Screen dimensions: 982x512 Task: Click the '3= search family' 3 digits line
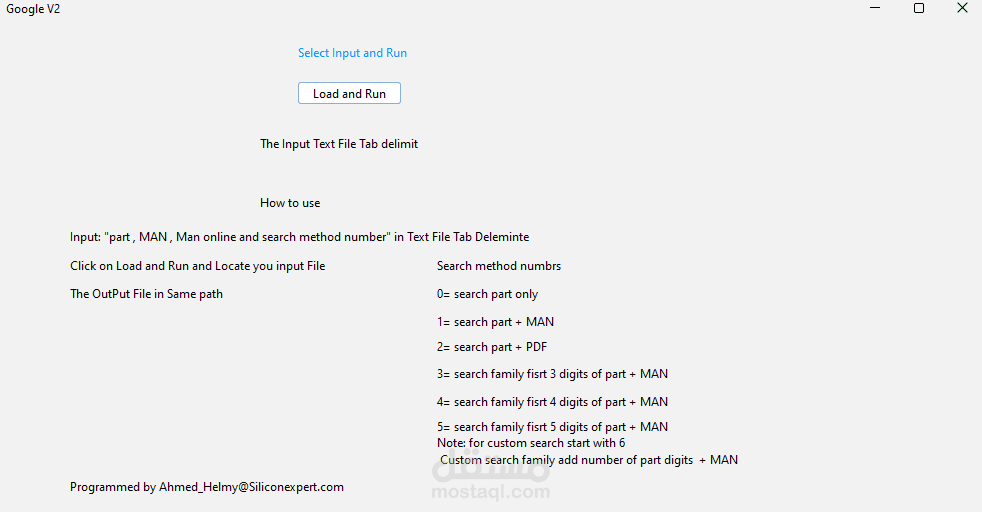pyautogui.click(x=552, y=374)
